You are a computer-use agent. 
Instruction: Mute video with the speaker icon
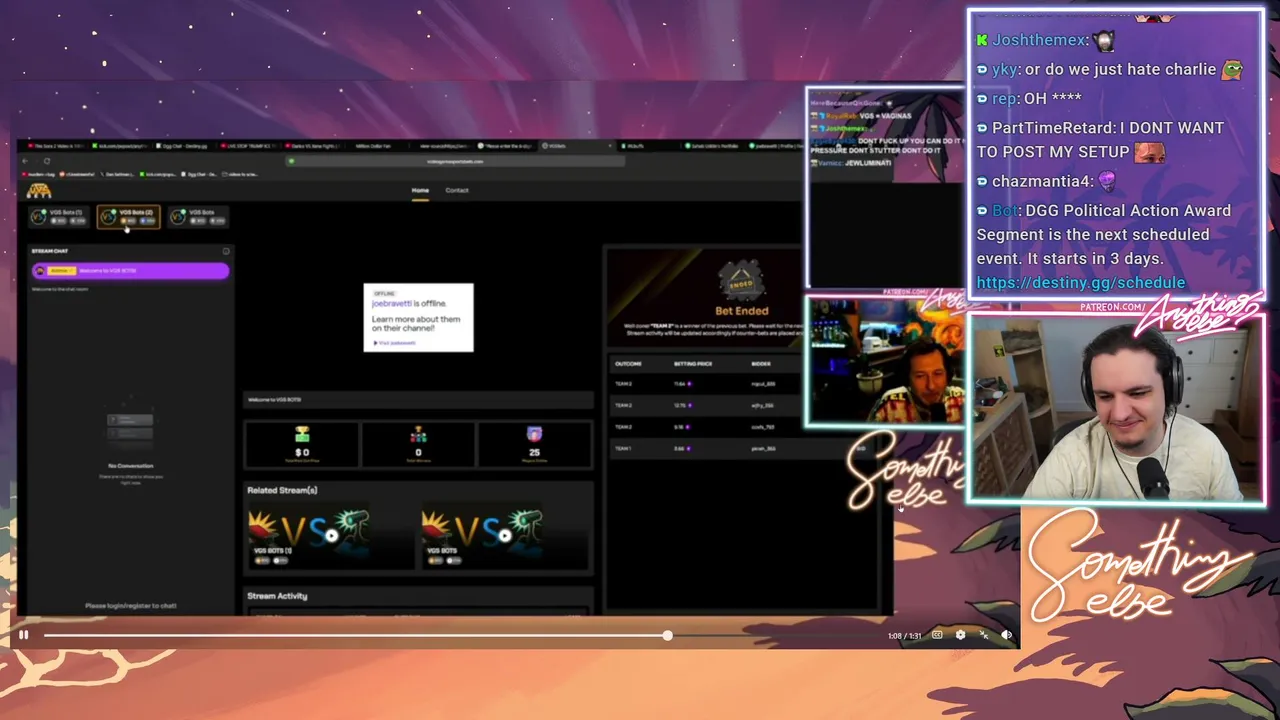1007,635
